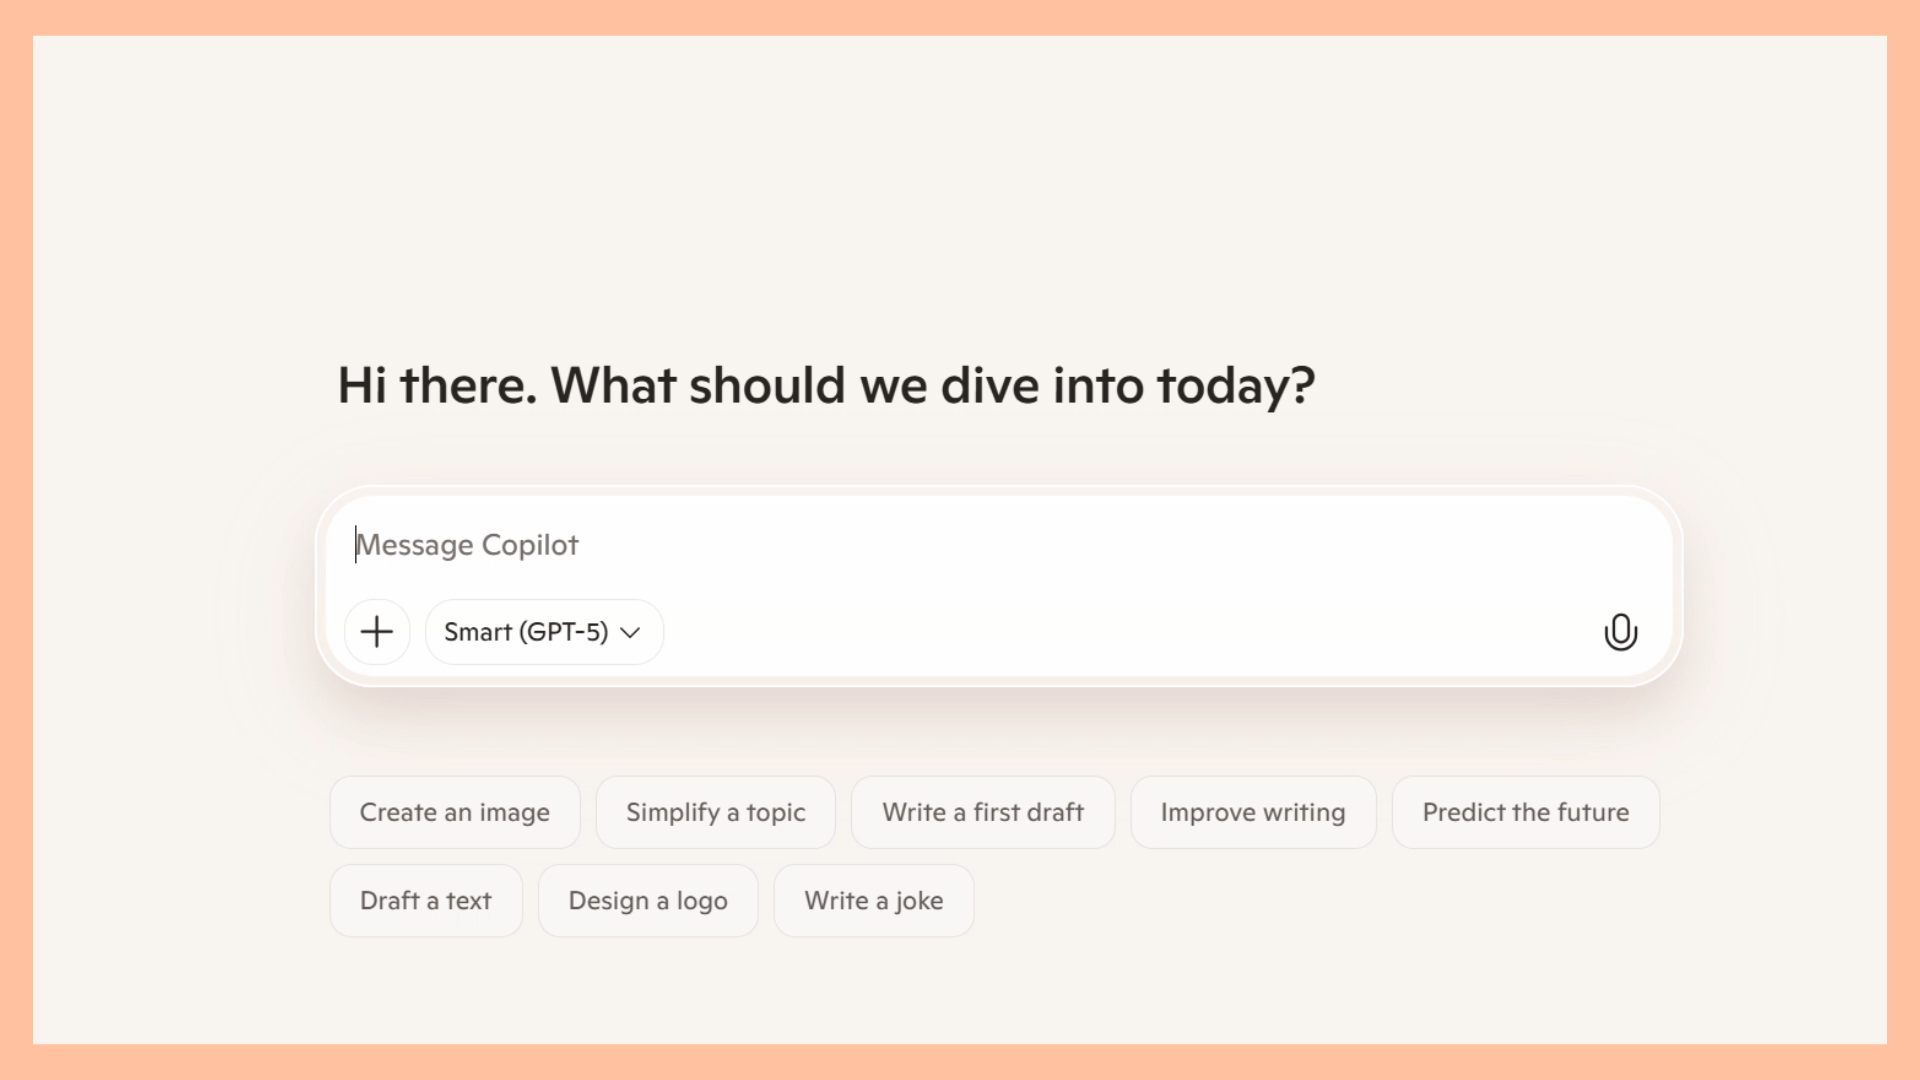
Task: Choose 'Write a first draft'
Action: point(982,812)
